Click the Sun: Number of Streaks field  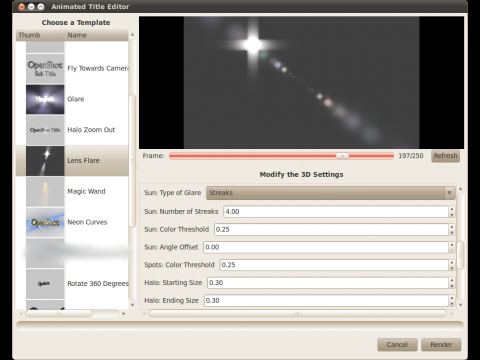[x=336, y=212]
